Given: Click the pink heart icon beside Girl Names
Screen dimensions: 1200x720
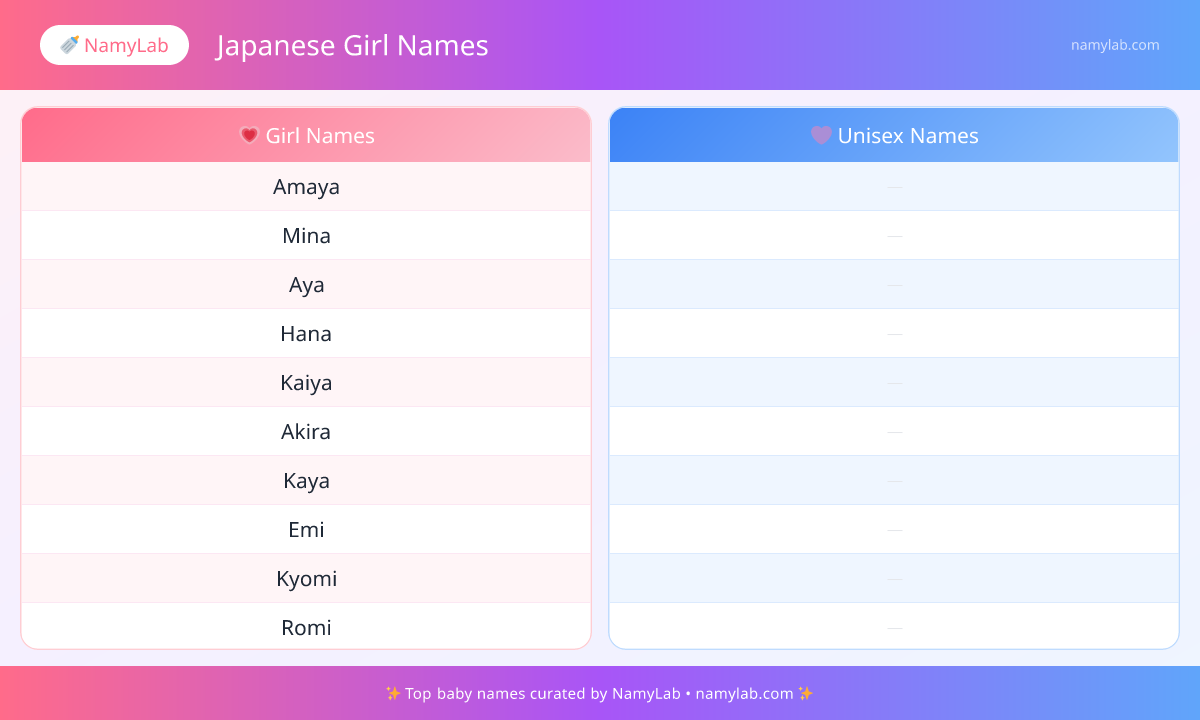Looking at the screenshot, I should 249,135.
